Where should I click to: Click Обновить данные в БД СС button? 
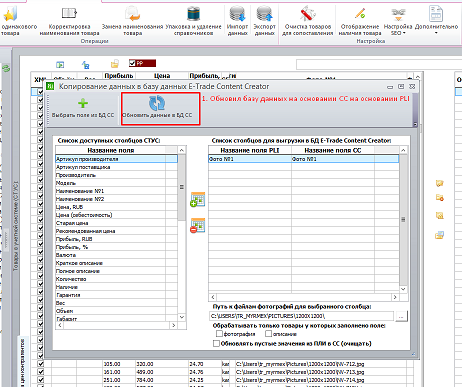coord(161,109)
